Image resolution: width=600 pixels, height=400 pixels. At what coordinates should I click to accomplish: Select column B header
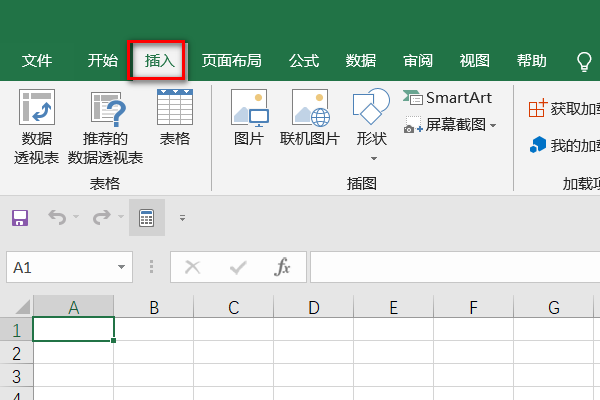point(154,307)
